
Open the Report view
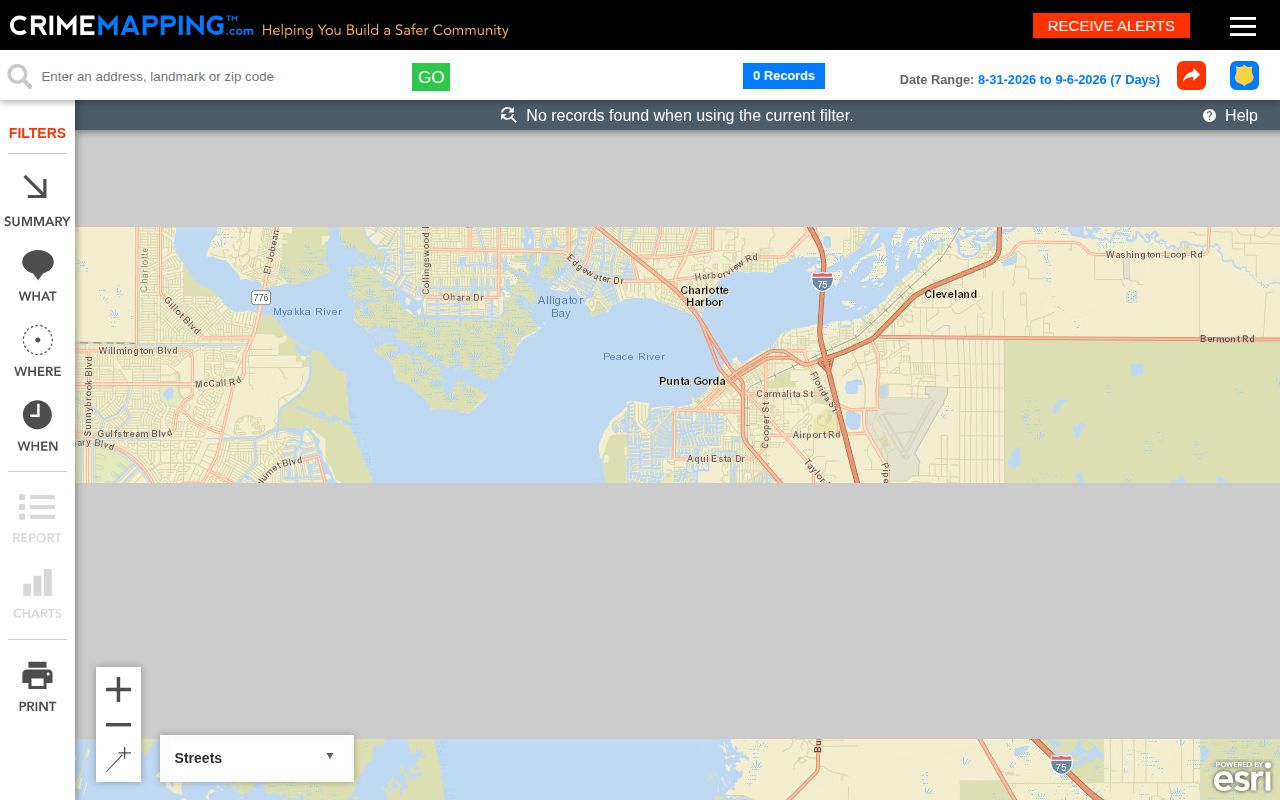[x=37, y=518]
